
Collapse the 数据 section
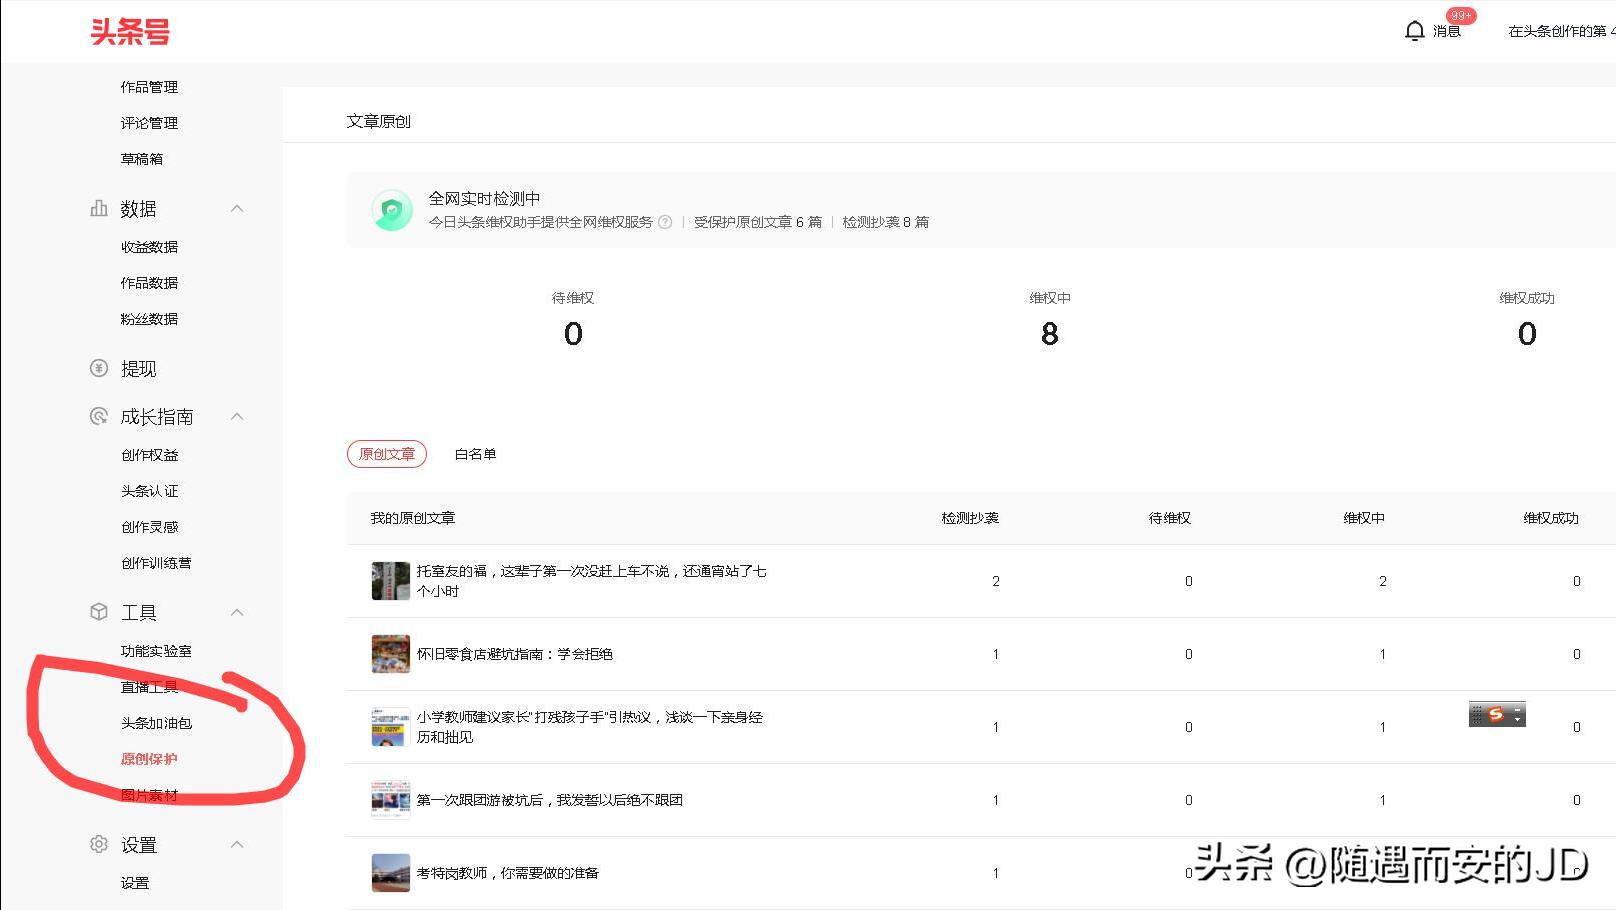pyautogui.click(x=237, y=208)
